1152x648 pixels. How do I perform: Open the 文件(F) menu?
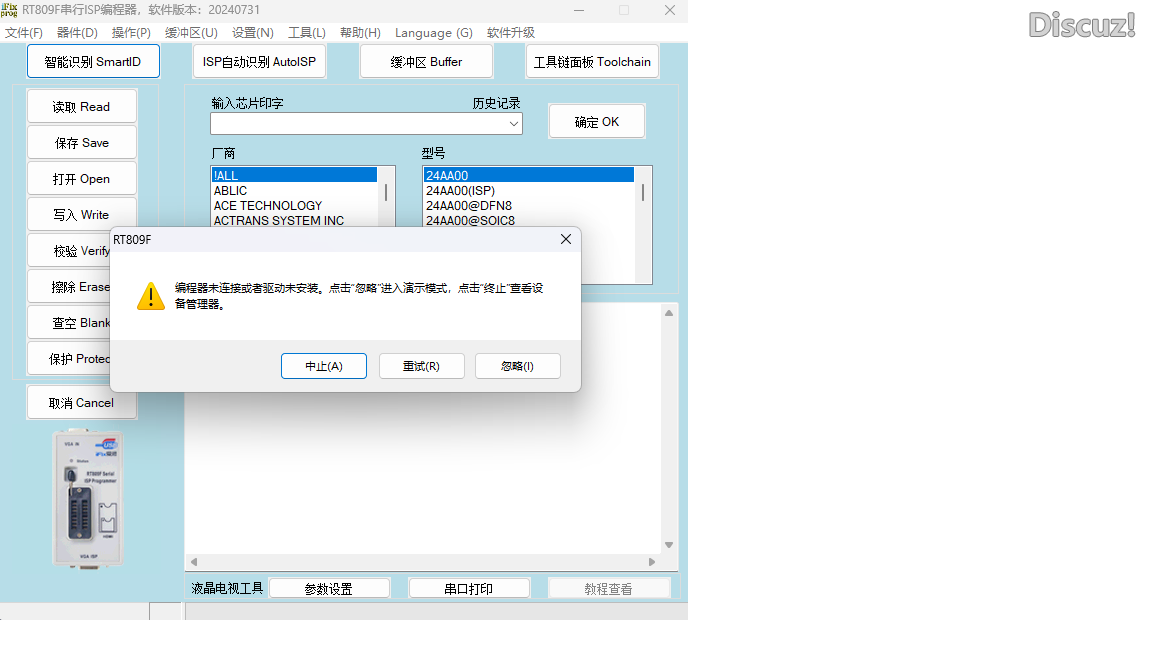pyautogui.click(x=24, y=33)
